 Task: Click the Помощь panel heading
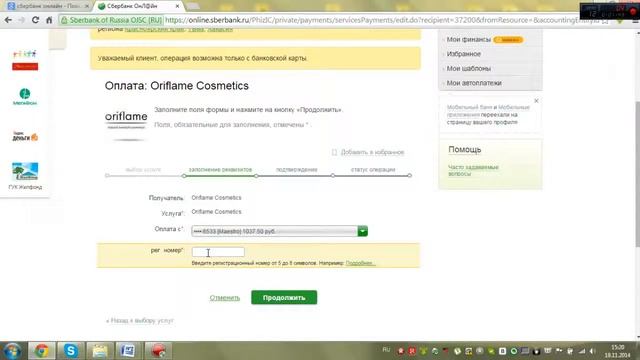point(464,149)
